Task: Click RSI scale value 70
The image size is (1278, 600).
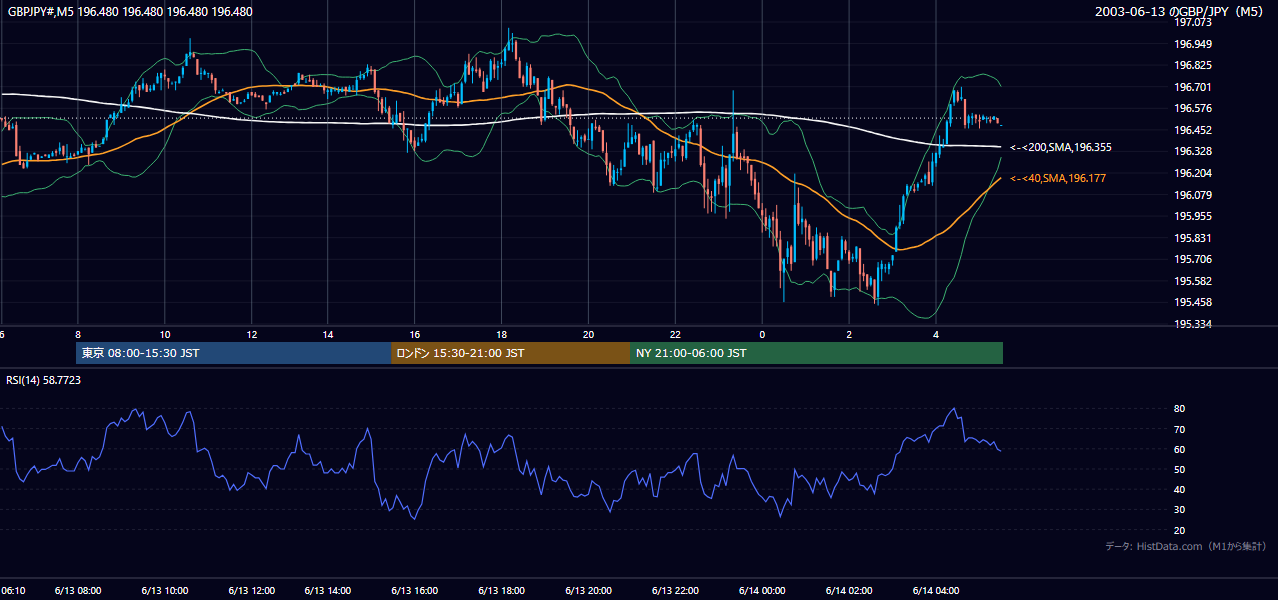Action: (x=1180, y=429)
